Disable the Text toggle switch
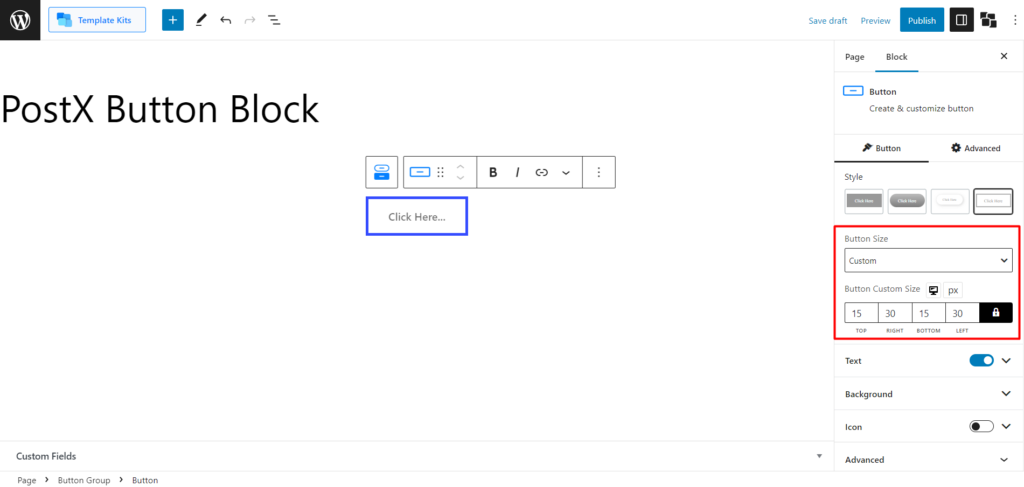Viewport: 1024px width, 487px height. 982,360
